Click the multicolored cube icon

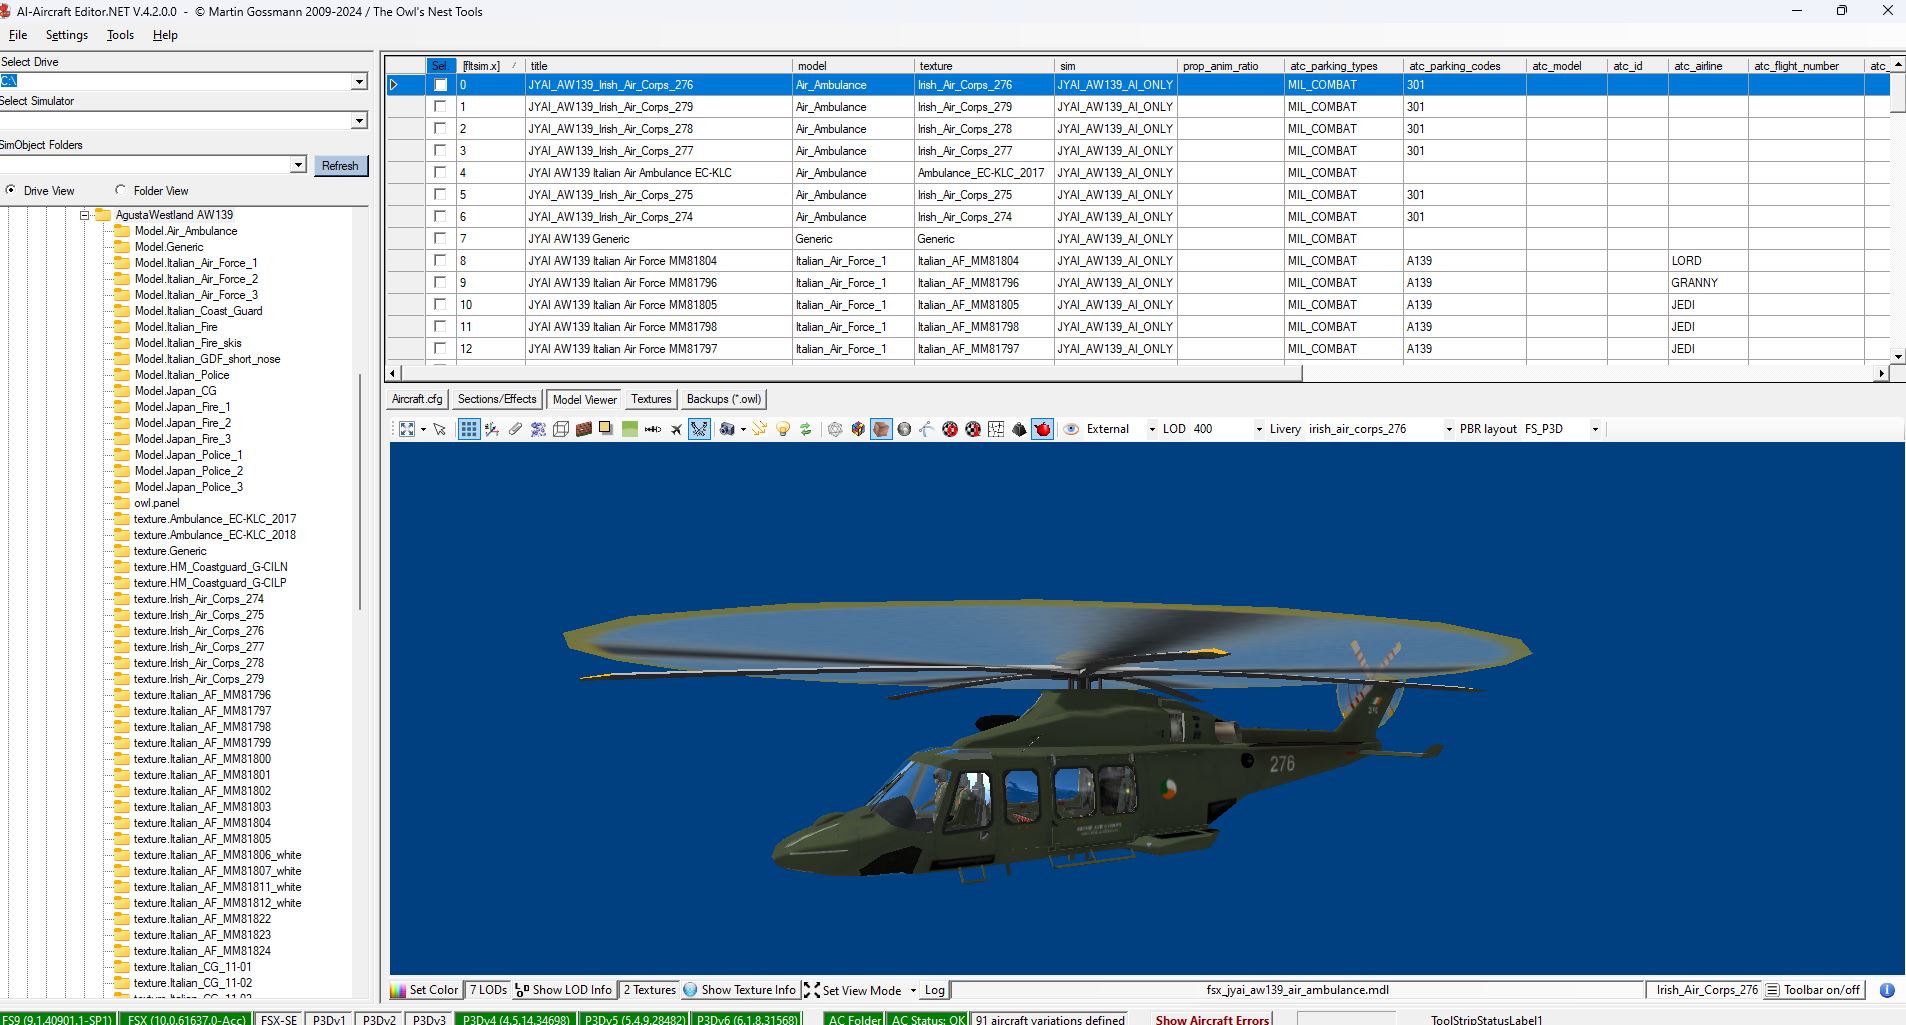858,429
